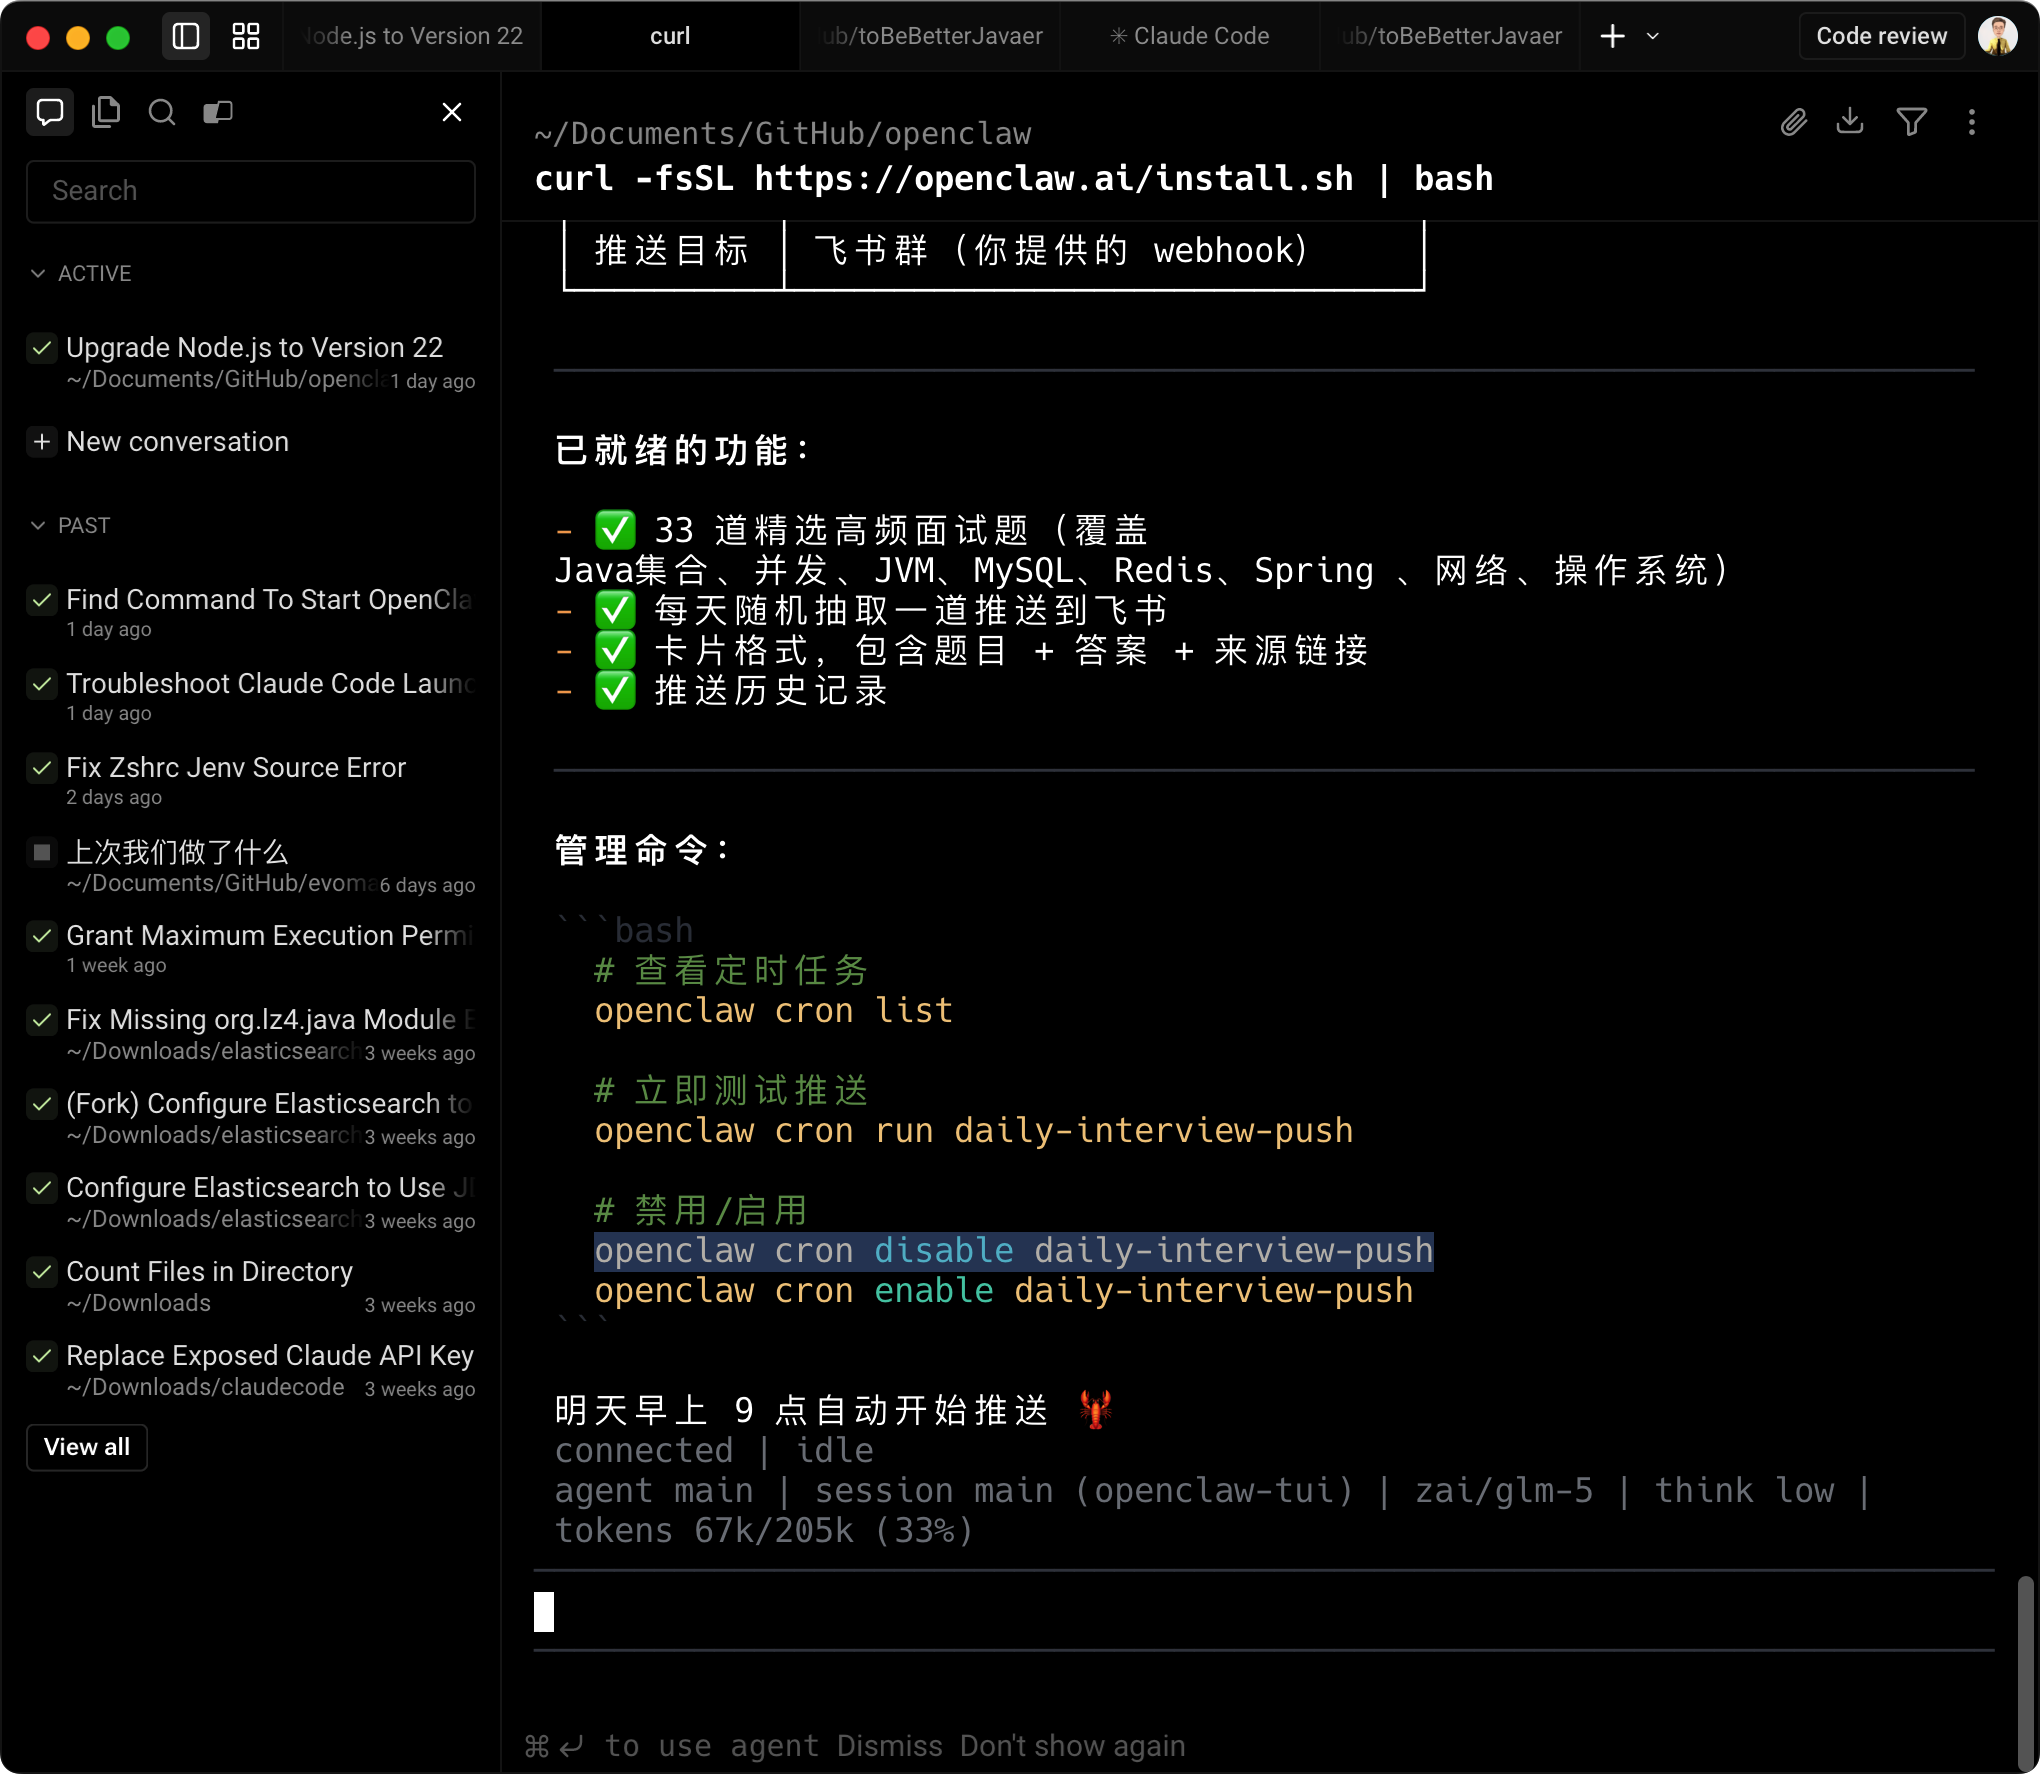Open the grid view layout icon
The width and height of the screenshot is (2040, 1774).
click(246, 37)
